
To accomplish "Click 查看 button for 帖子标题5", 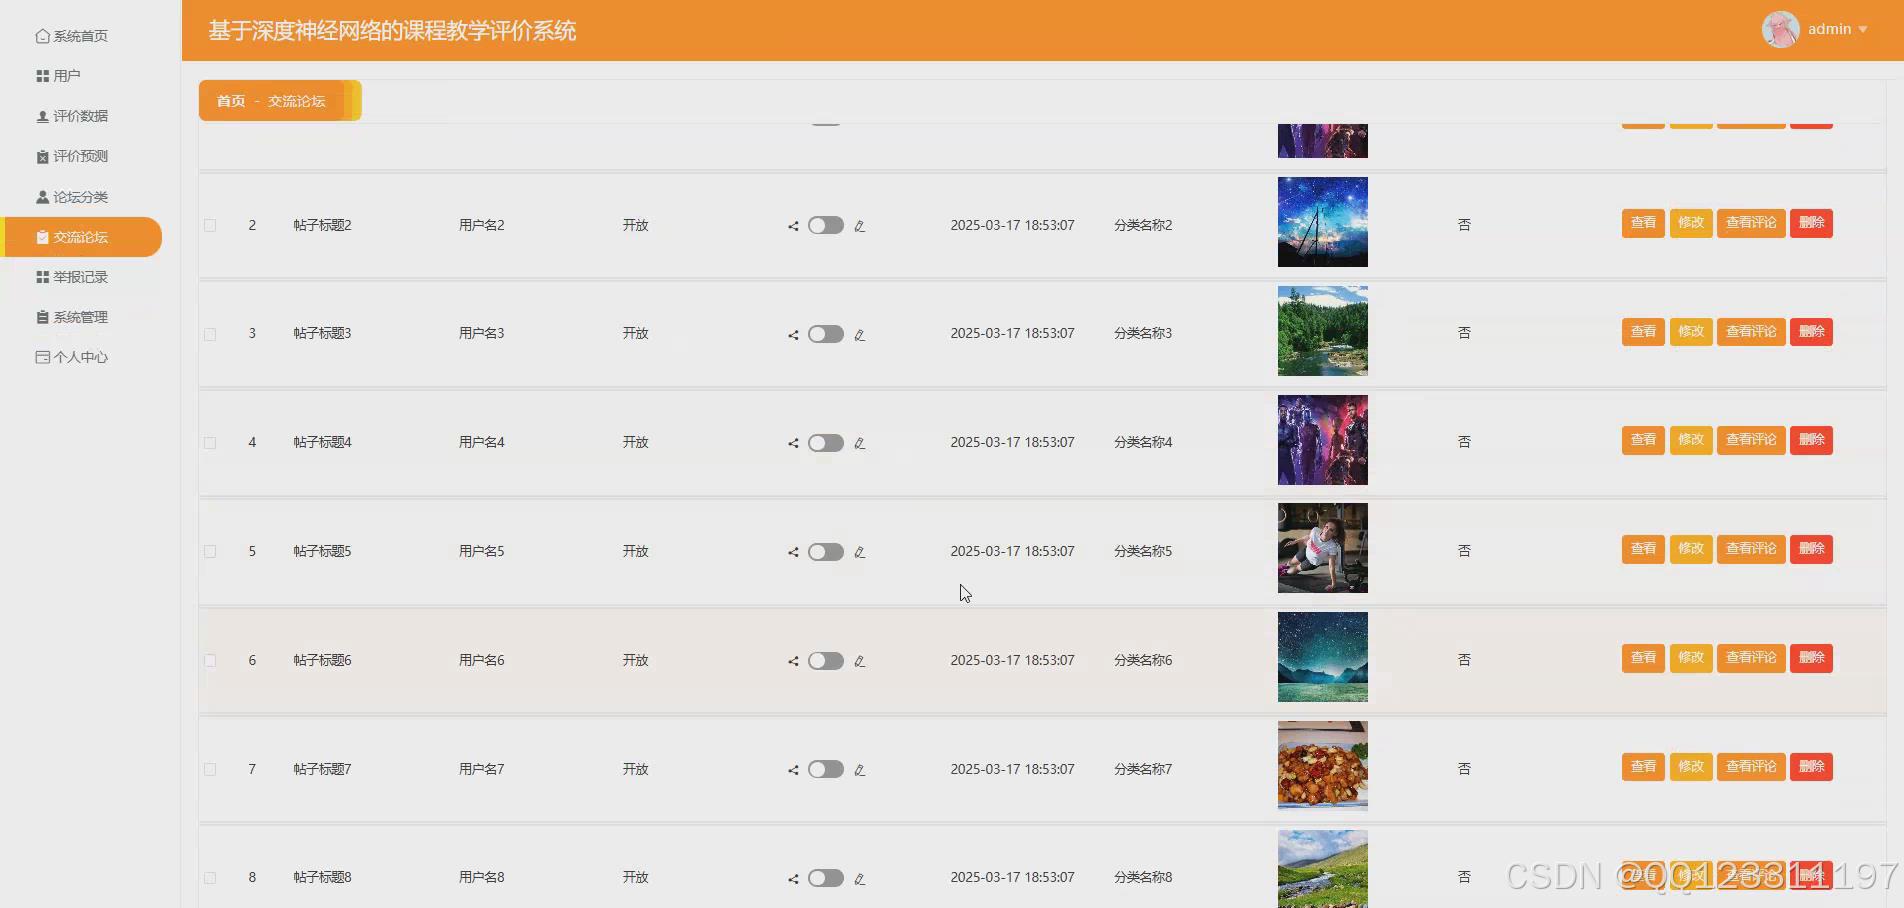I will [1643, 549].
